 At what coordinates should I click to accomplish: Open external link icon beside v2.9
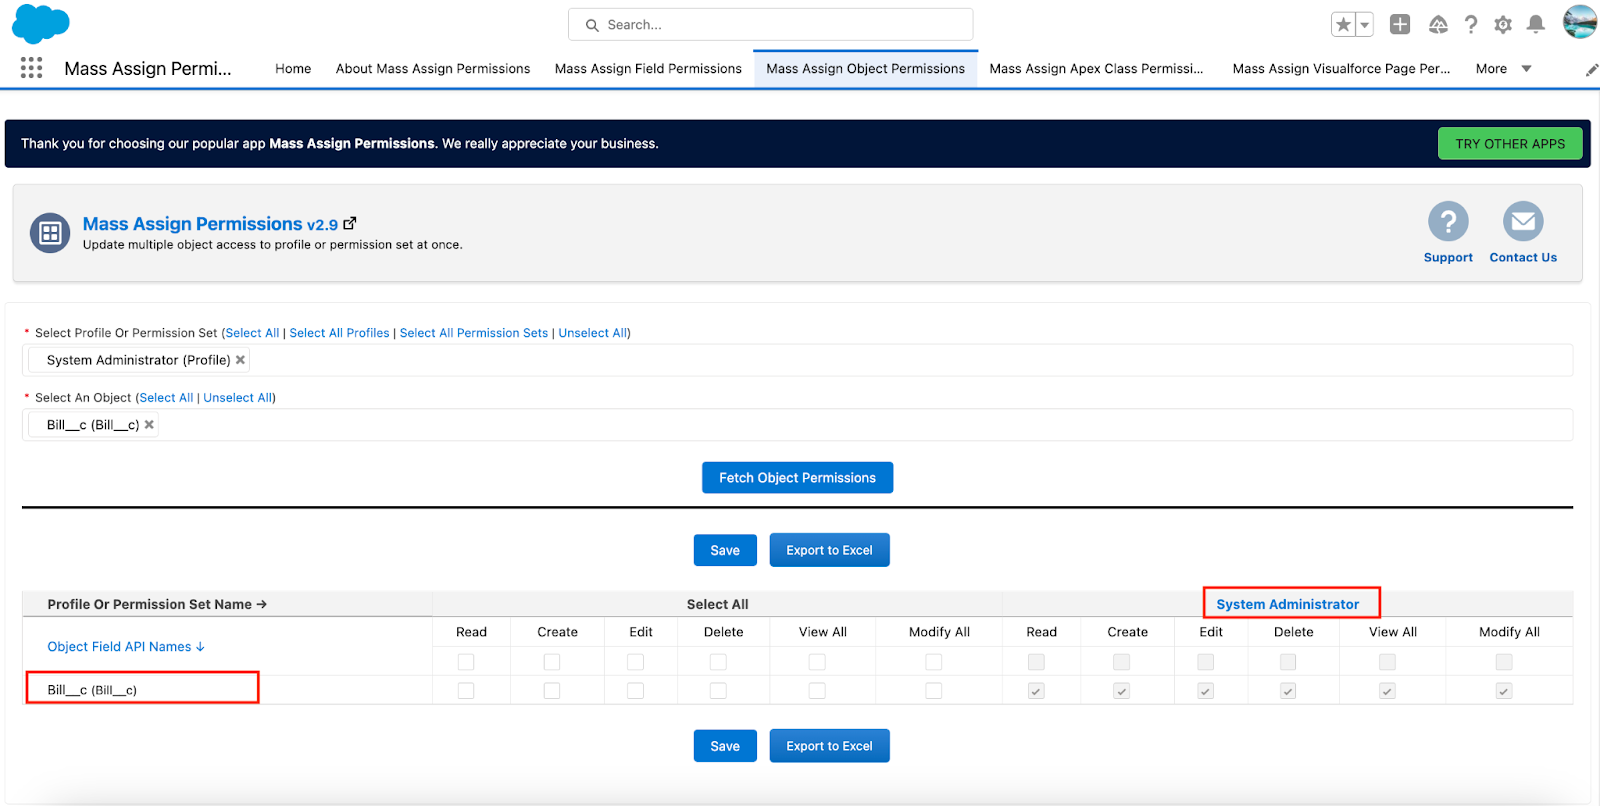pyautogui.click(x=349, y=224)
